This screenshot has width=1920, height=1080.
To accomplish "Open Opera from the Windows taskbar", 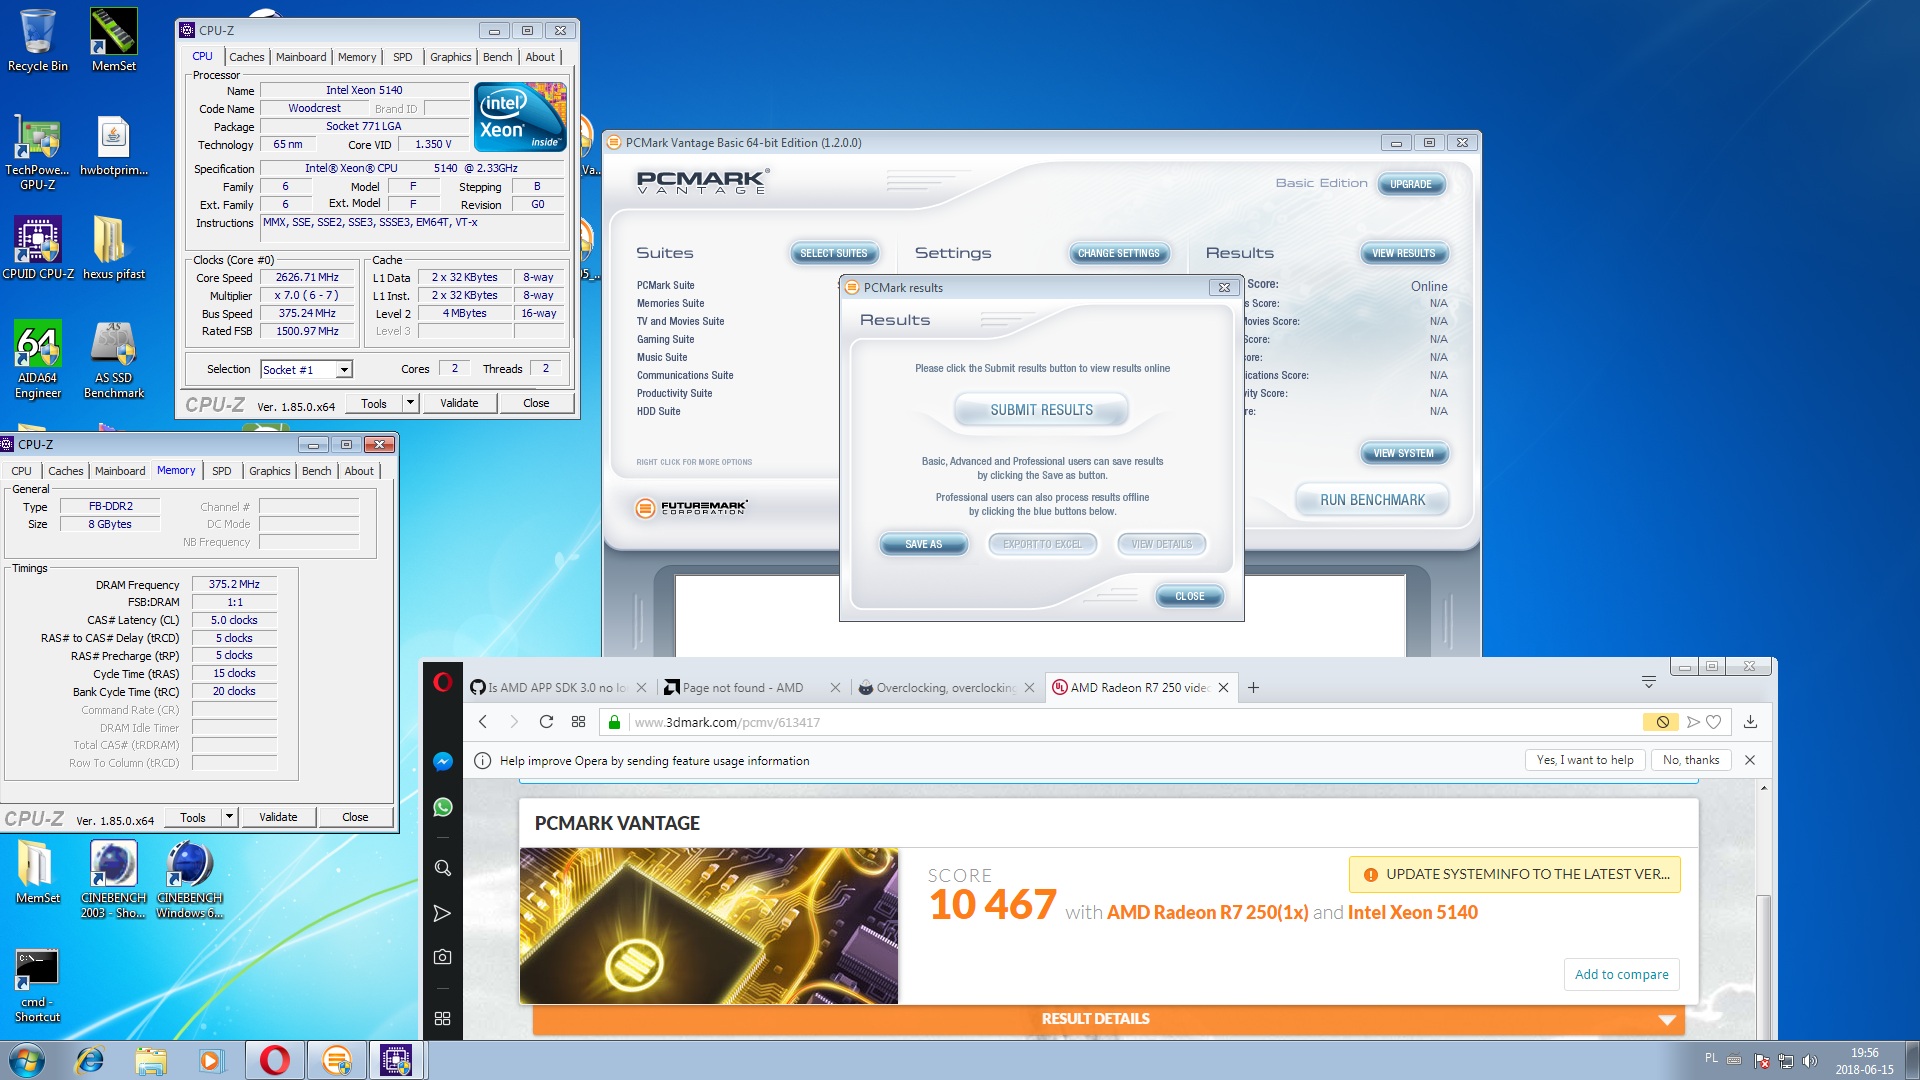I will coord(274,1060).
